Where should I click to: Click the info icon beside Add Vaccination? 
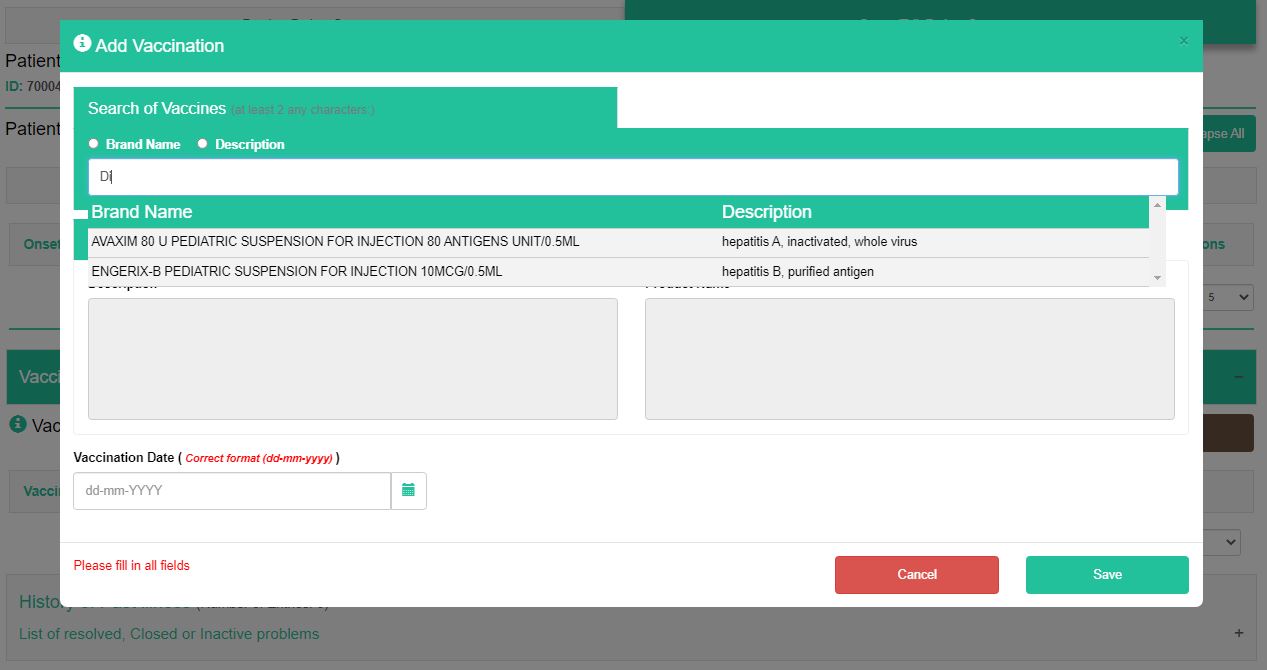pyautogui.click(x=83, y=44)
